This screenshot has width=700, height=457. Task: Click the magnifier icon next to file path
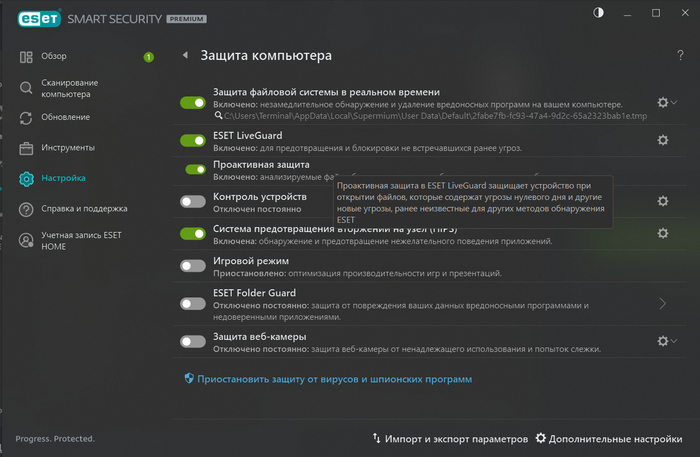click(x=217, y=116)
